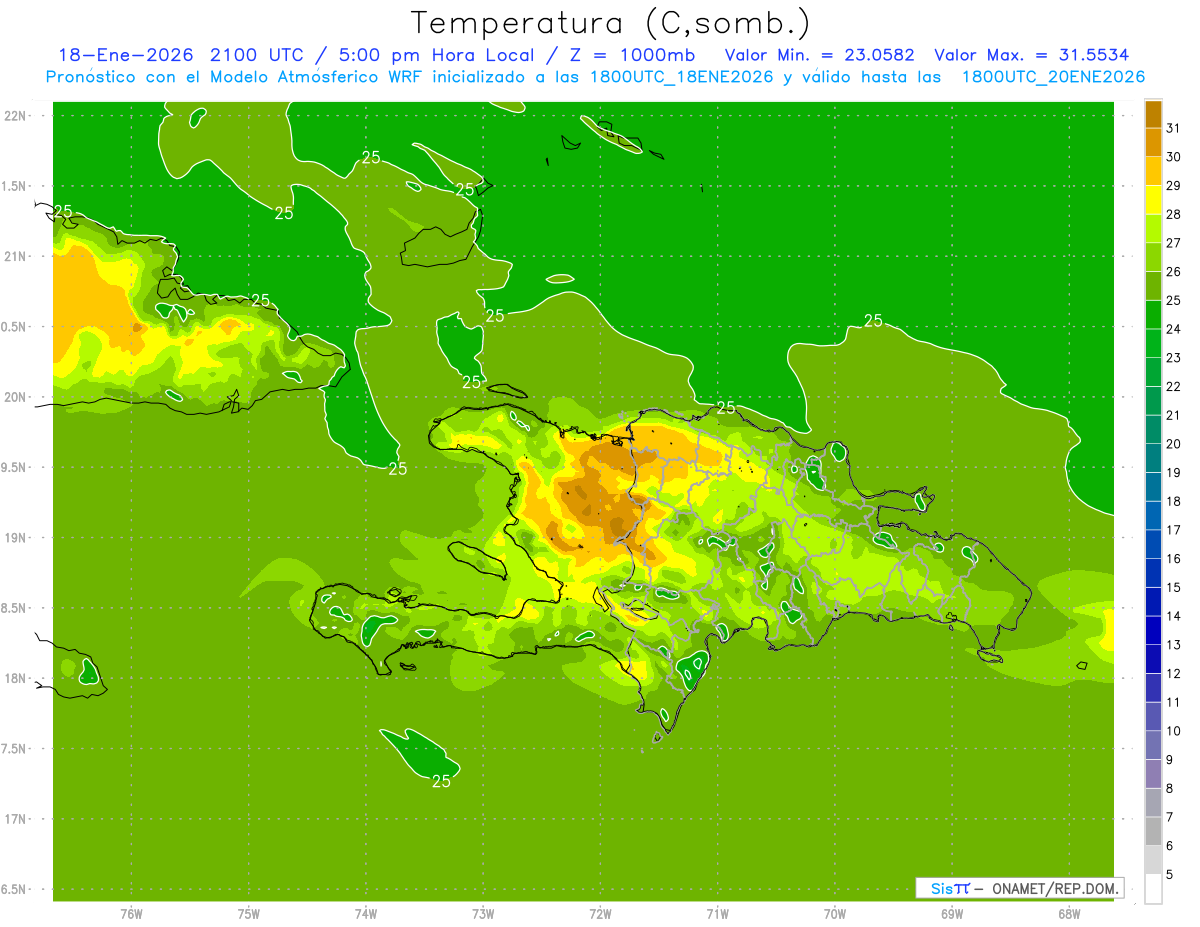
Task: Click the '24' label on the color scale
Action: pos(1173,329)
